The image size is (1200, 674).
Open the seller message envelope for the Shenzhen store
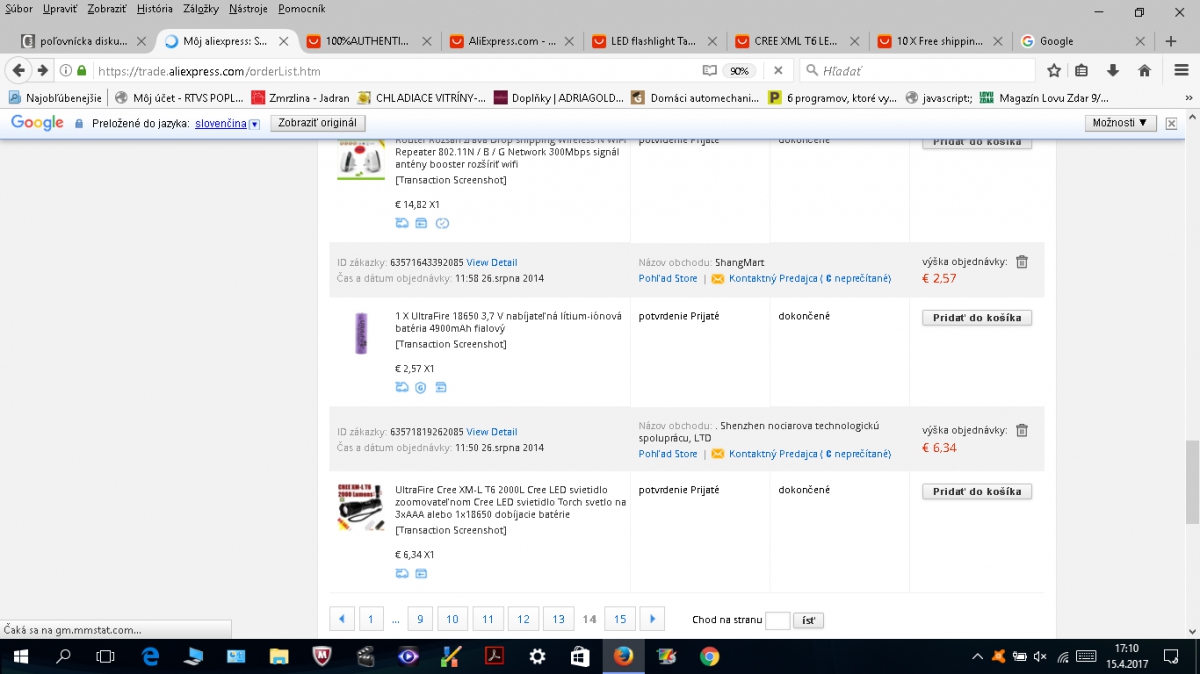717,454
